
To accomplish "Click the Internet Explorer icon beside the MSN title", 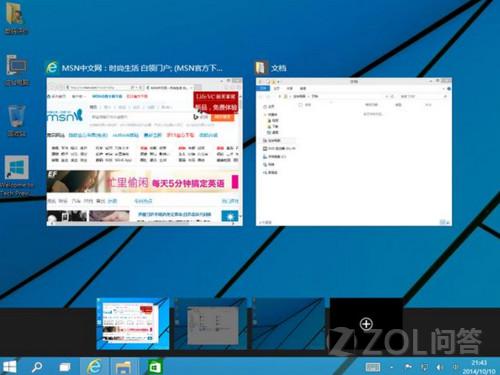I will point(52,68).
